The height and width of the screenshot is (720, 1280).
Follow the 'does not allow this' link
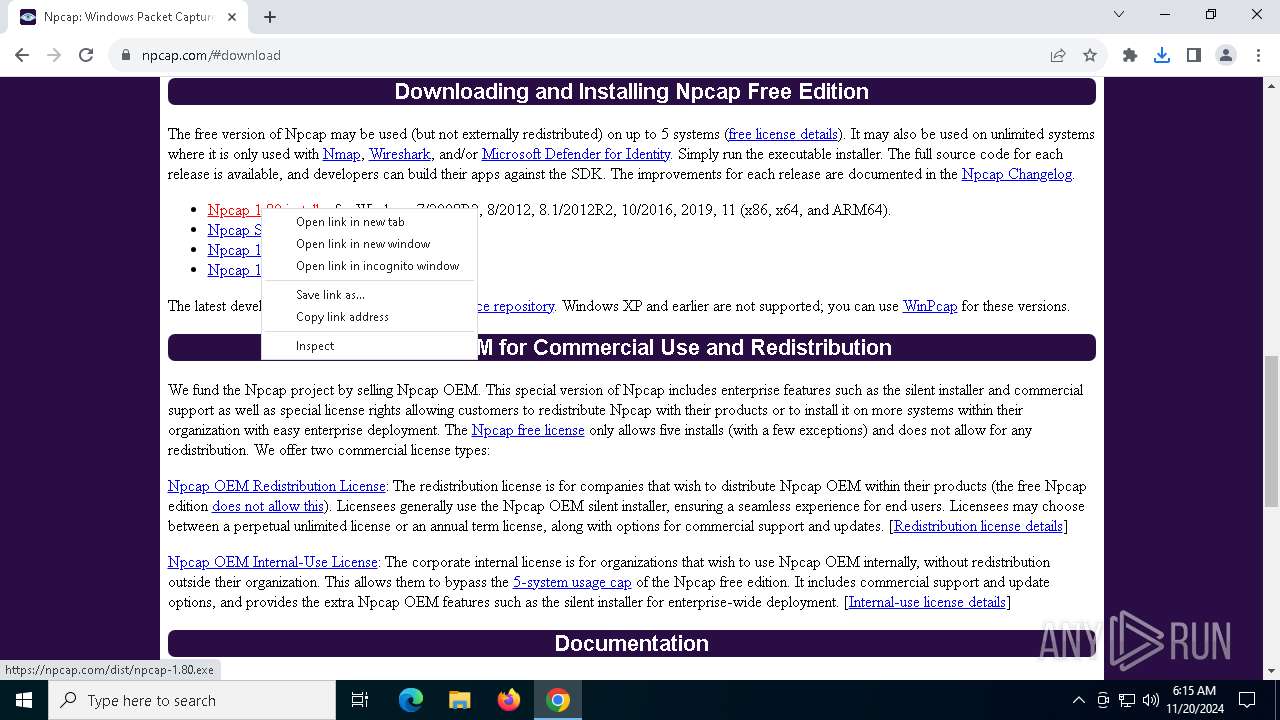[x=268, y=506]
